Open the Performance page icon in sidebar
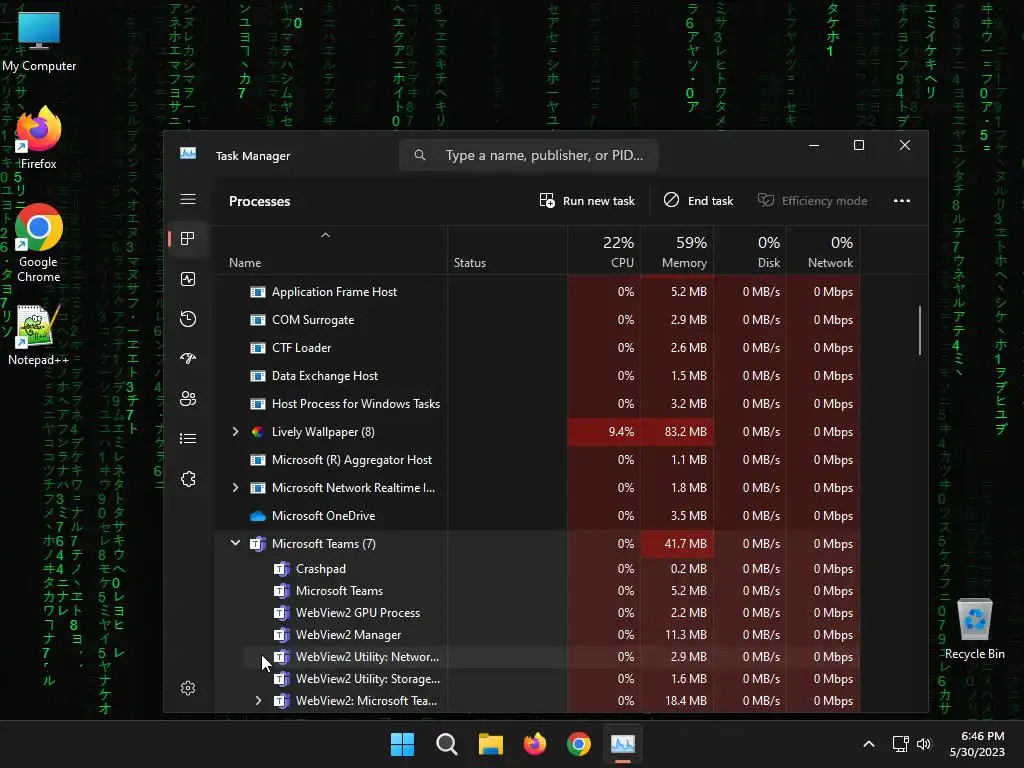Viewport: 1024px width, 768px height. point(188,279)
